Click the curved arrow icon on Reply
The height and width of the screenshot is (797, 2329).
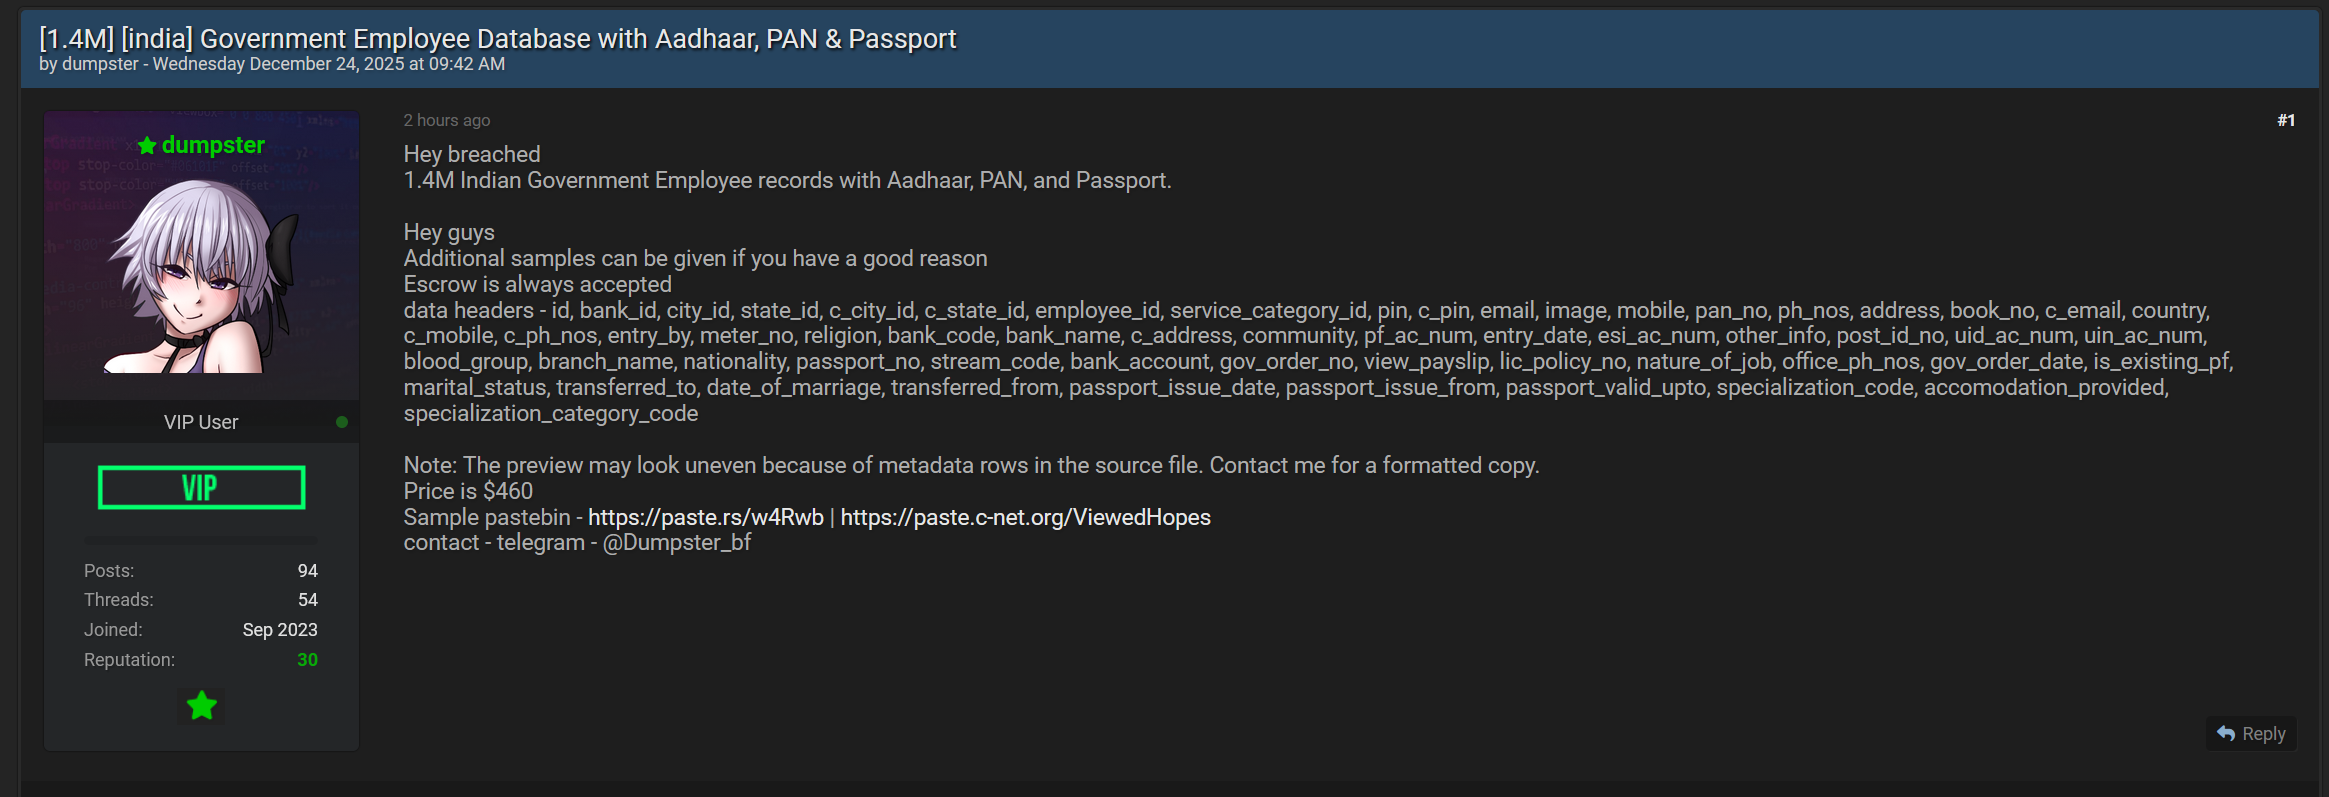2226,733
